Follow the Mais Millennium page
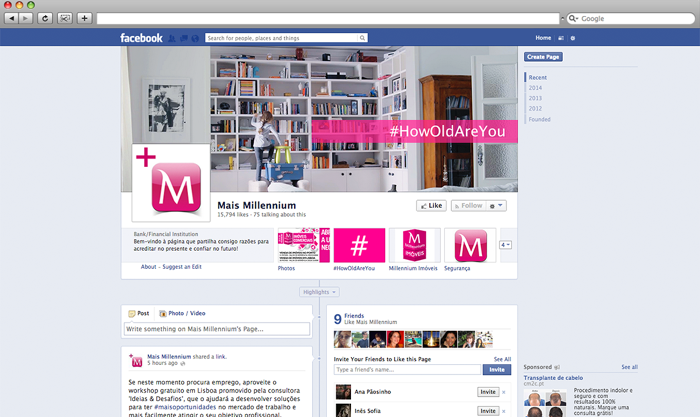The image size is (700, 417). [468, 205]
